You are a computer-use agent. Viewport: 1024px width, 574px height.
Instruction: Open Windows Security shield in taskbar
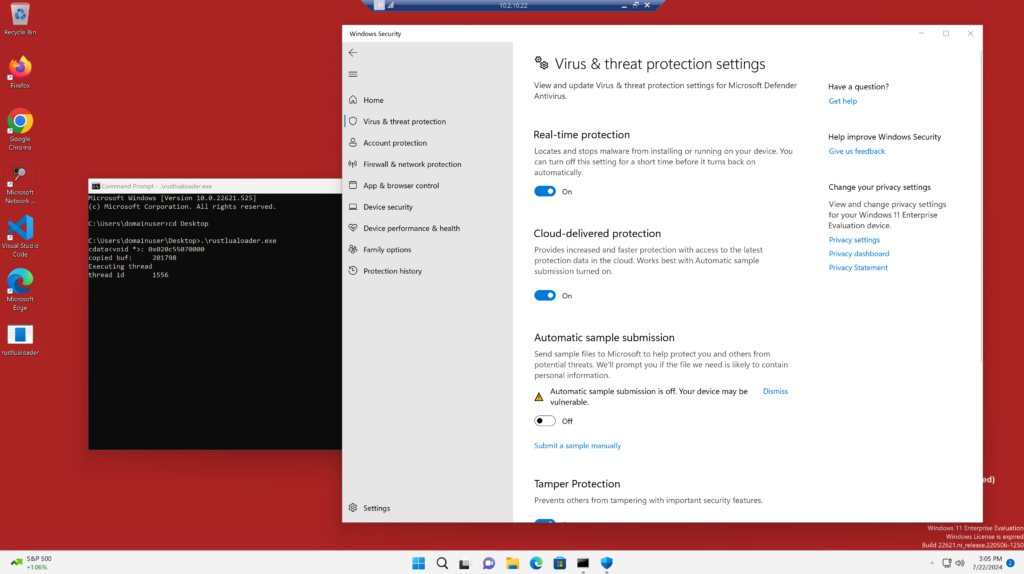pyautogui.click(x=607, y=563)
